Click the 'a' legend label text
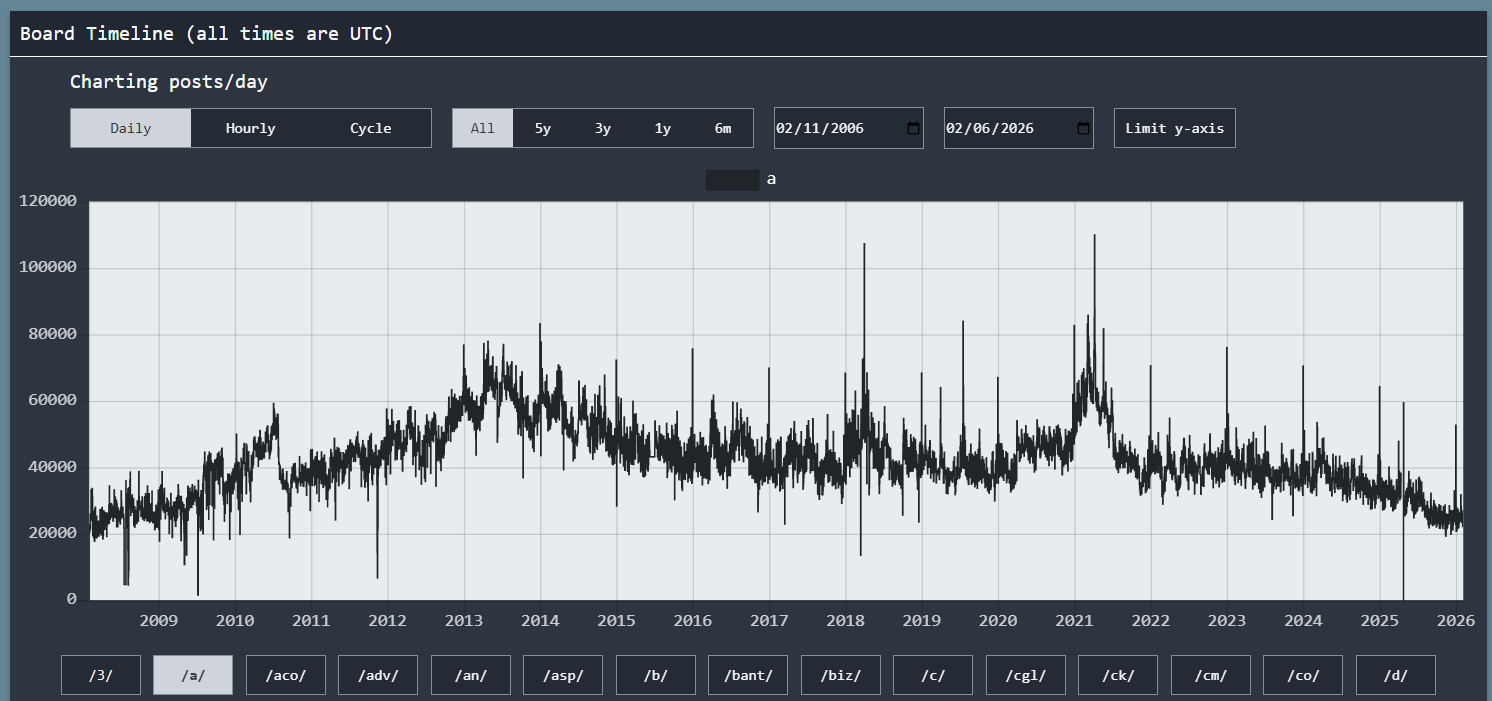 (x=771, y=180)
